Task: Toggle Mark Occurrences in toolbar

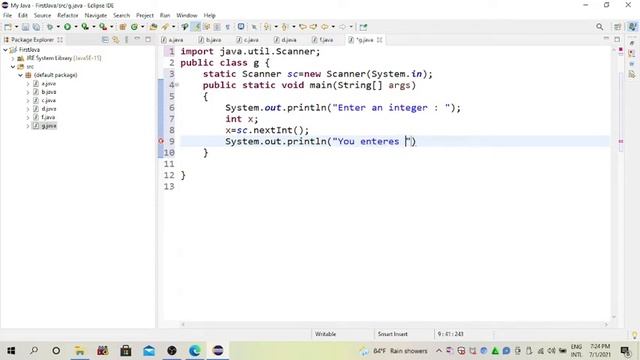Action: click(x=196, y=27)
